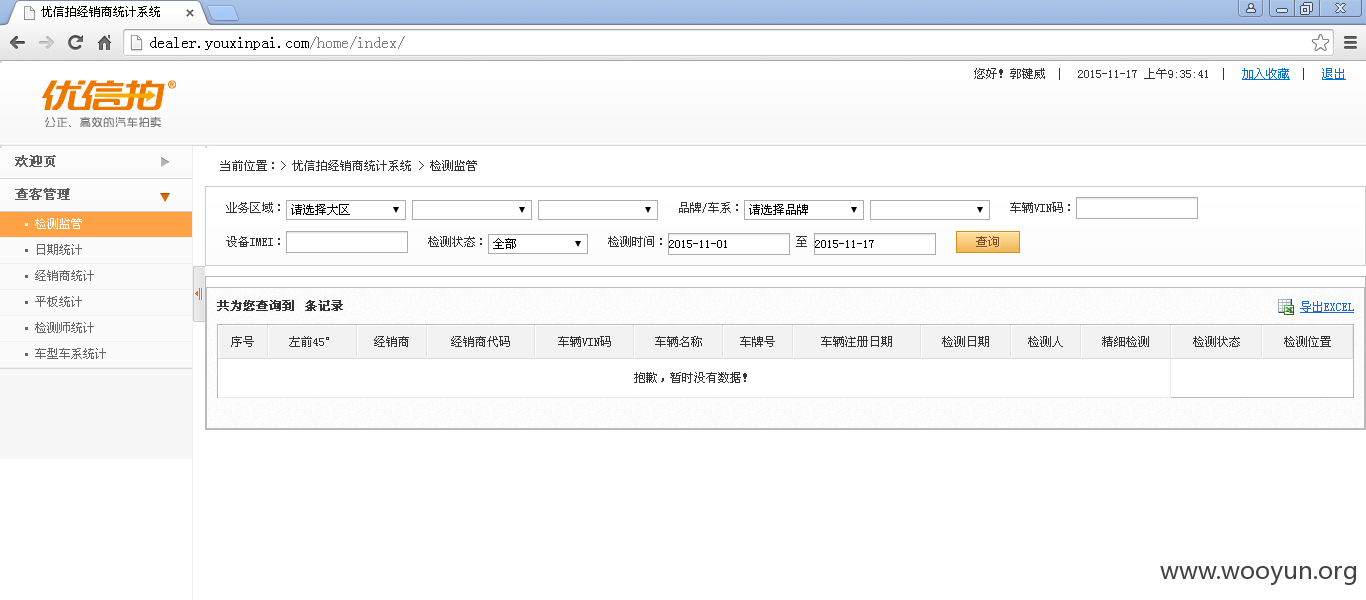Open the car series dropdown beside brand
Image resolution: width=1366 pixels, height=600 pixels.
point(930,210)
